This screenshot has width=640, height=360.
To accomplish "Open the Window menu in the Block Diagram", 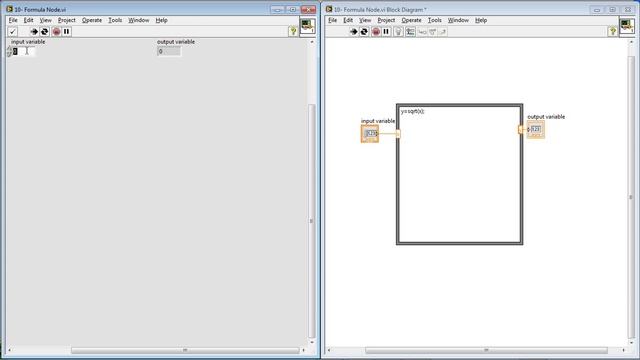I will point(458,20).
